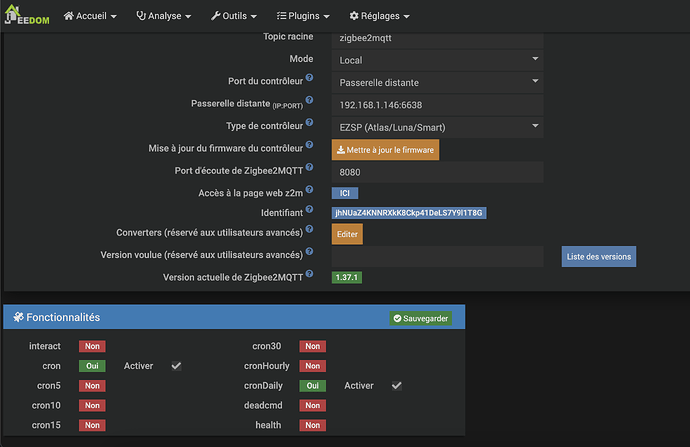Viewport: 690px width, 447px height.
Task: Toggle the Activer checkbox for cronDaily
Action: click(x=396, y=385)
